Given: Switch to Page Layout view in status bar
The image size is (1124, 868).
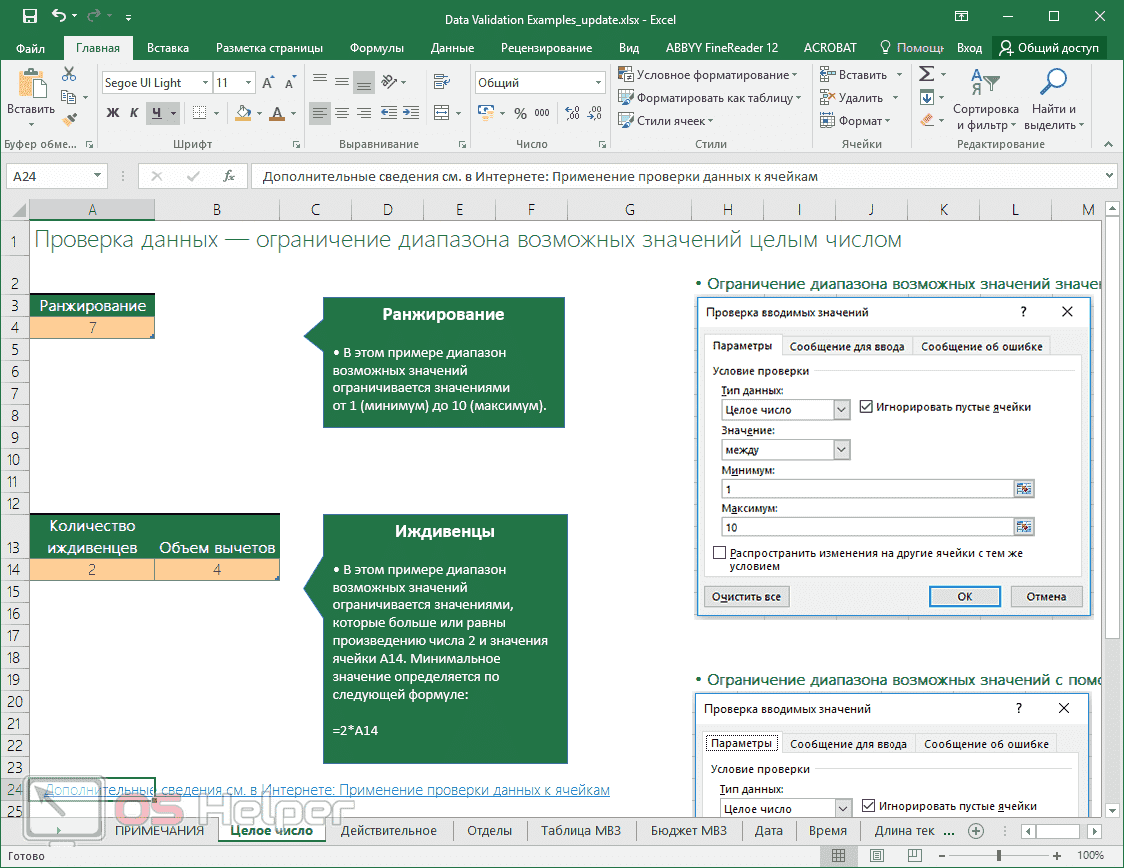Looking at the screenshot, I should click(876, 856).
